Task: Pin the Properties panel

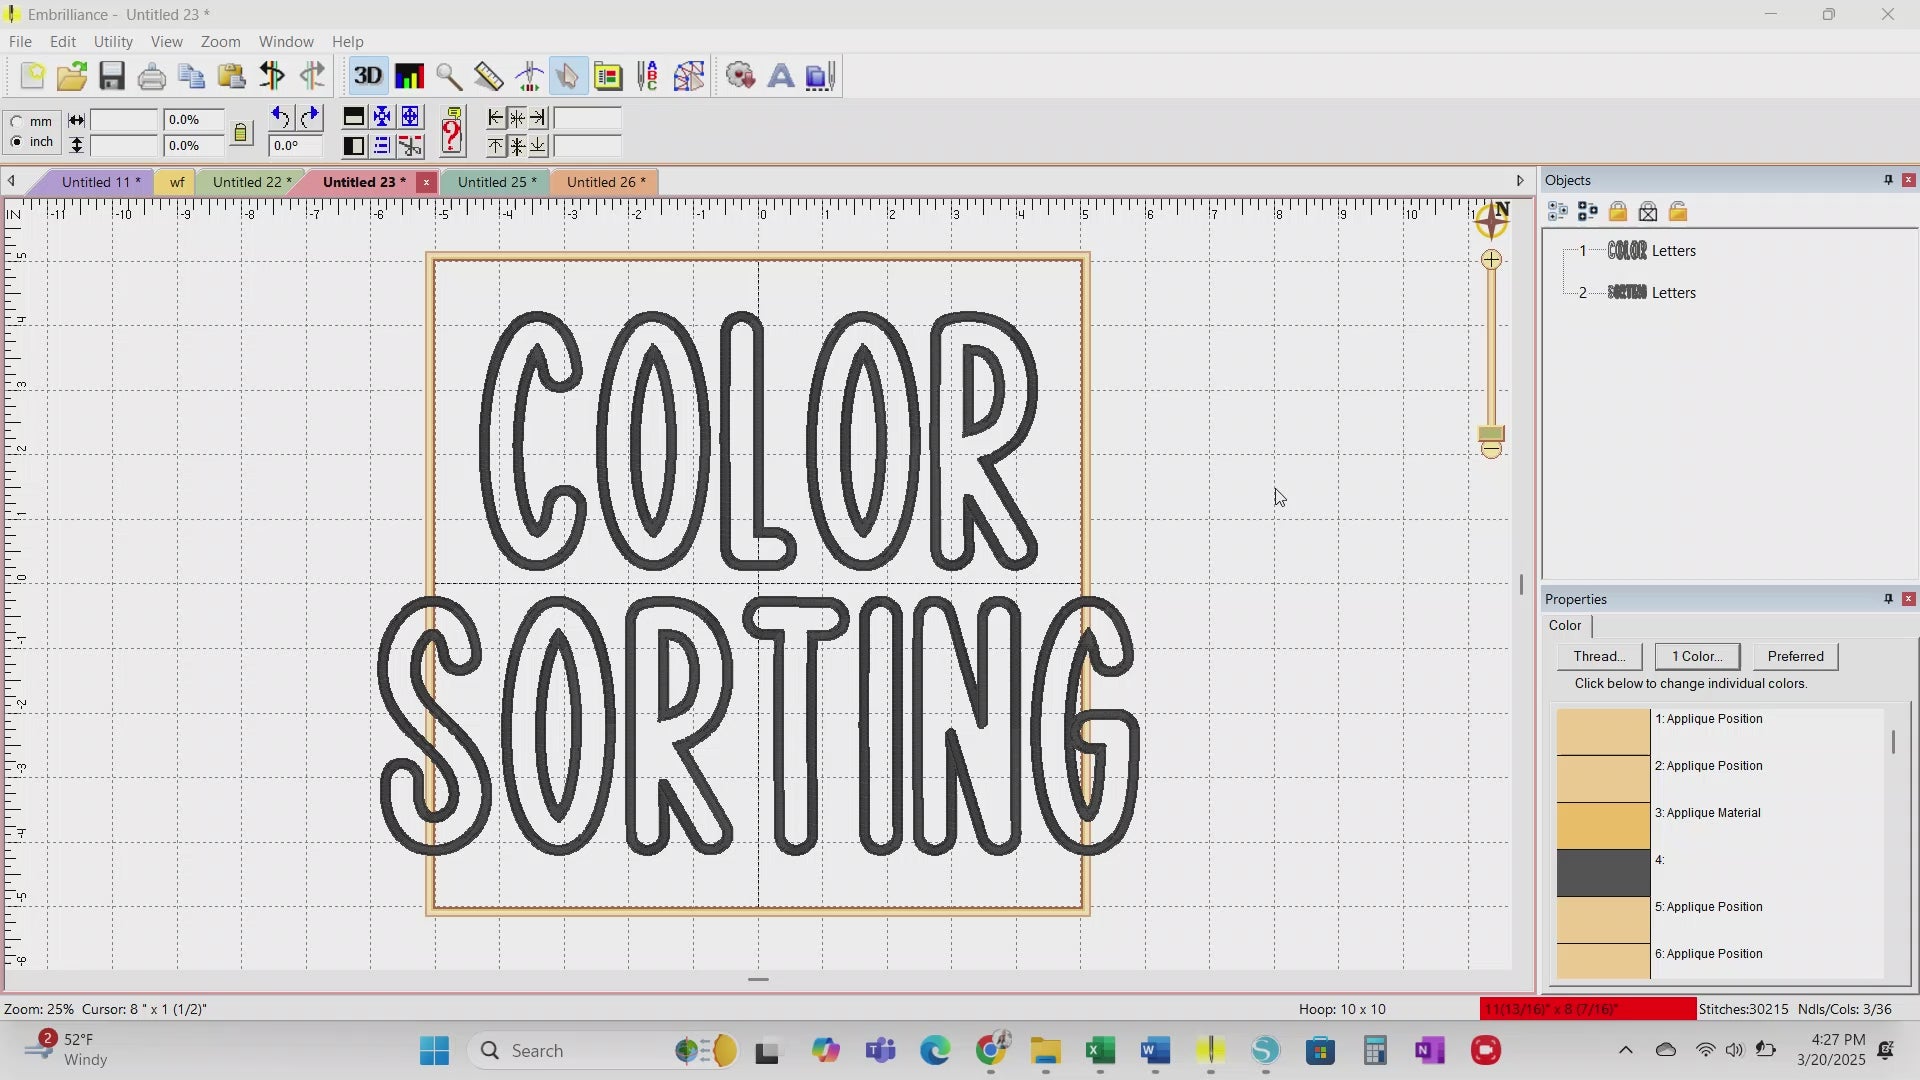Action: point(1888,599)
